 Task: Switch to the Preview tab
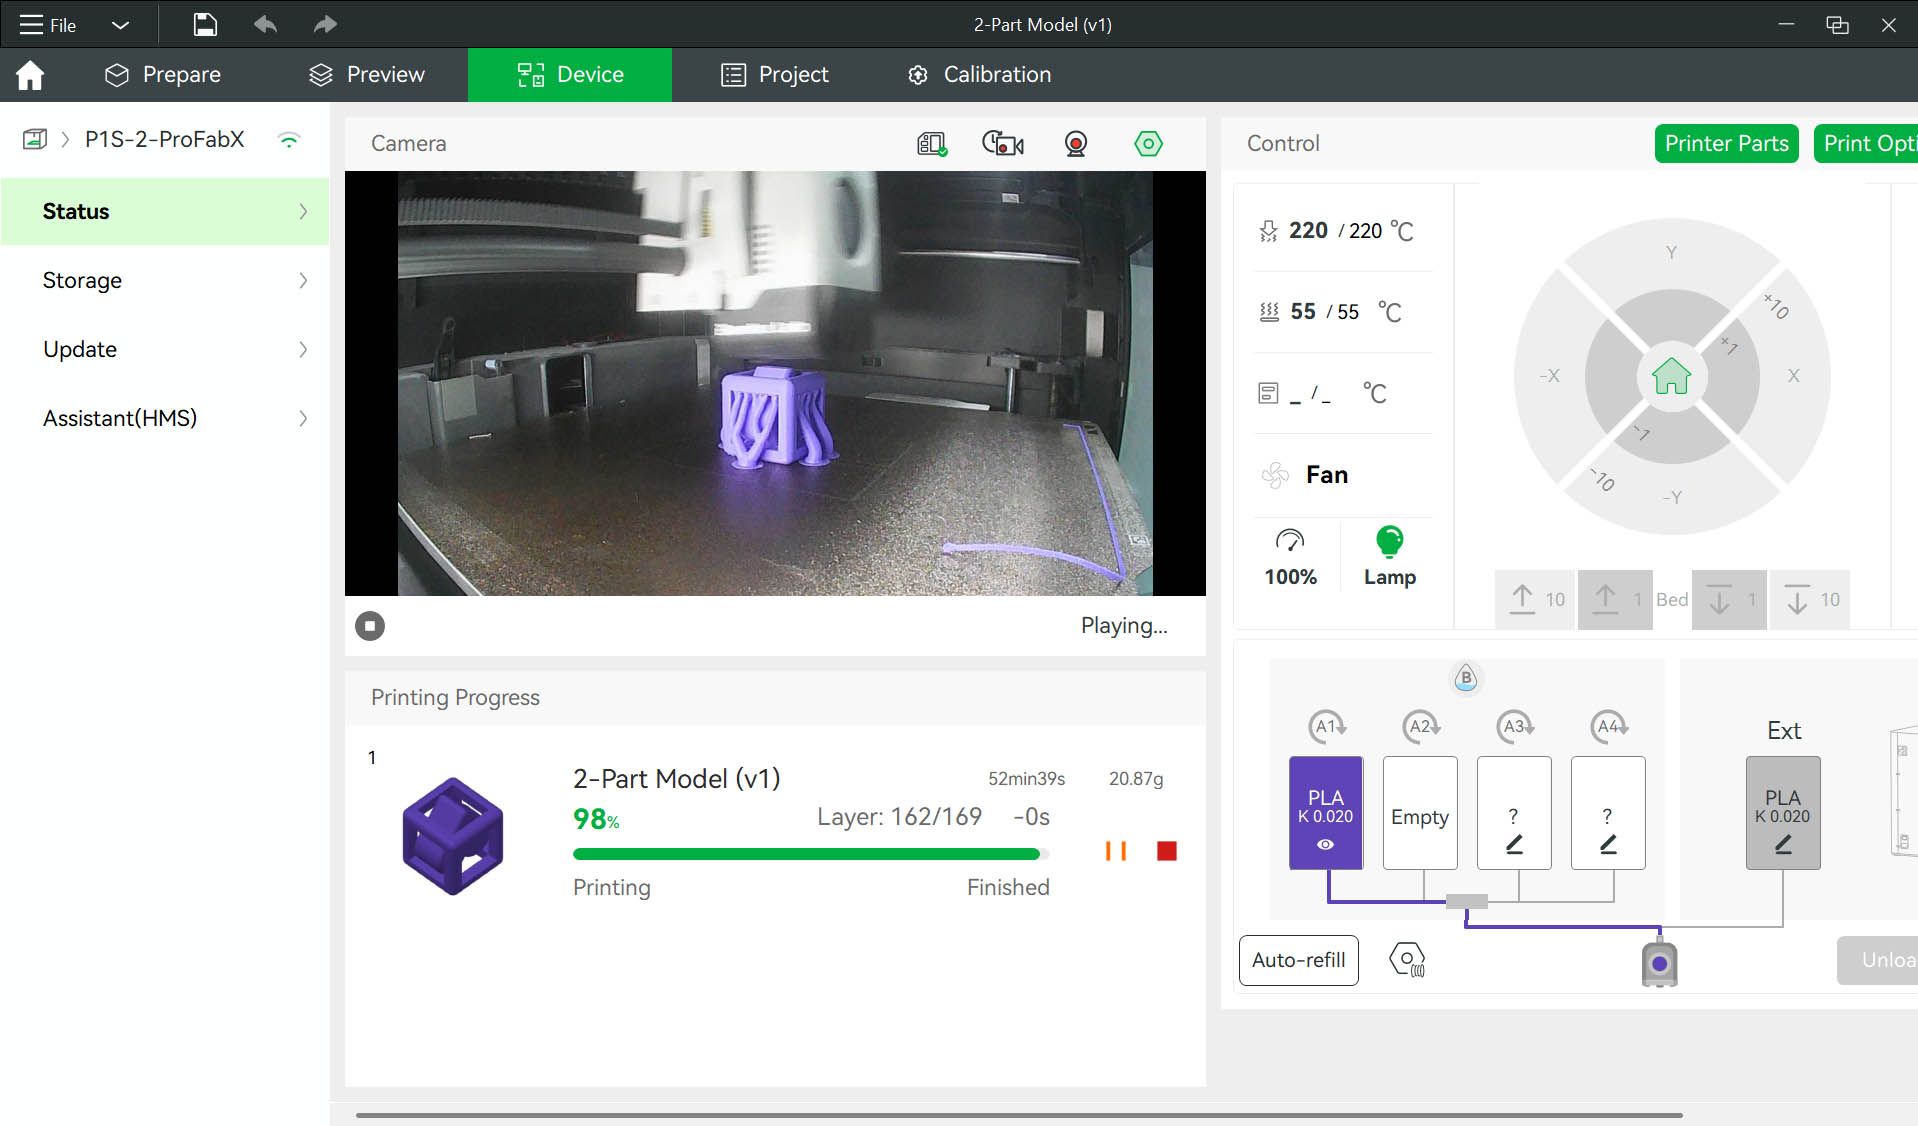367,75
